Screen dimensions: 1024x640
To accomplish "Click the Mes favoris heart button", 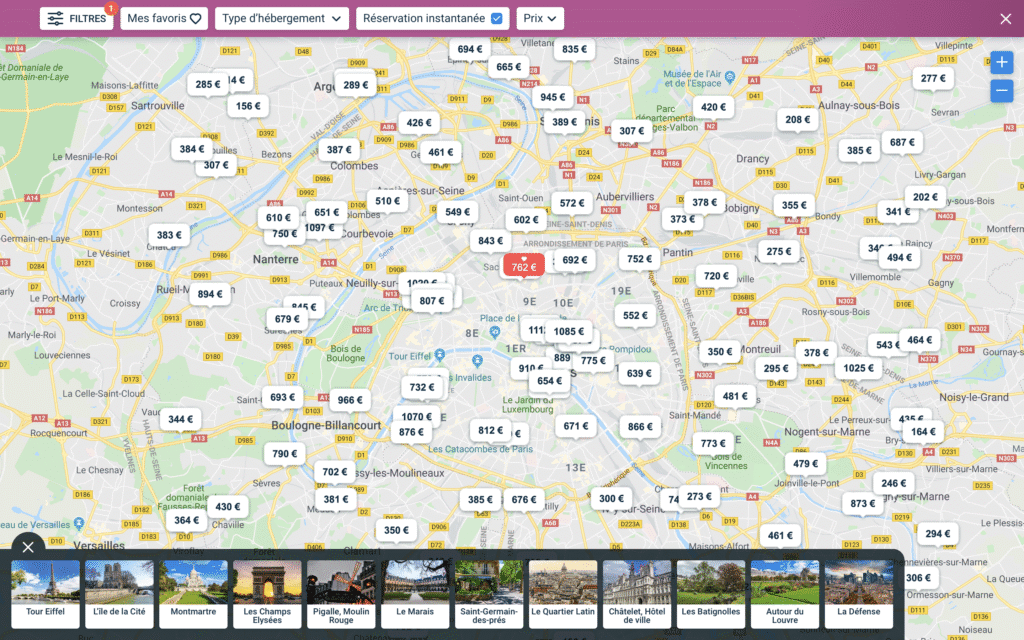I will click(x=166, y=18).
